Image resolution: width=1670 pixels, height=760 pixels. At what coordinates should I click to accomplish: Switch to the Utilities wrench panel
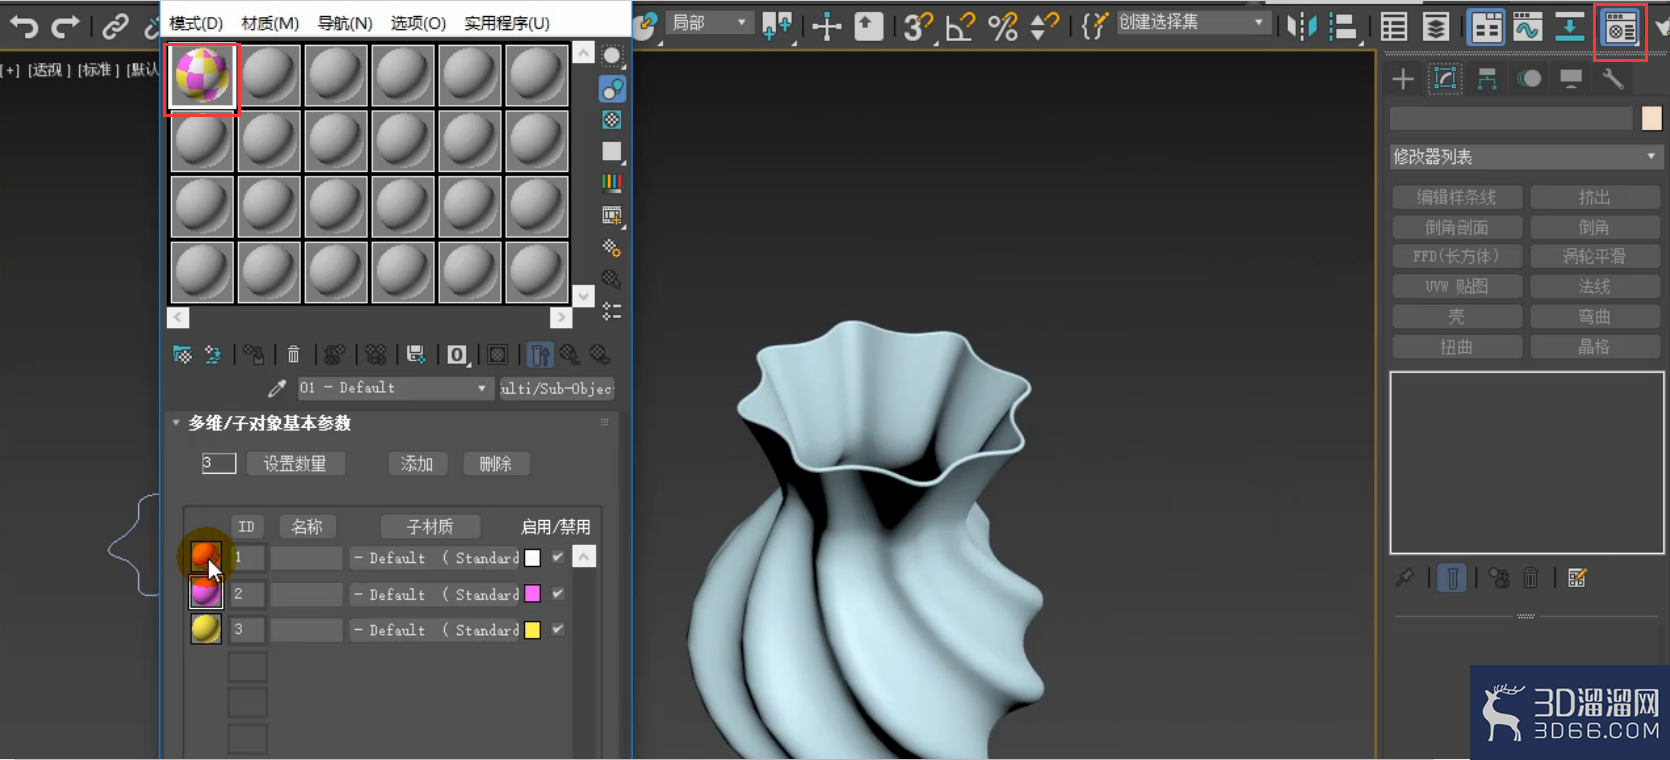point(1613,79)
